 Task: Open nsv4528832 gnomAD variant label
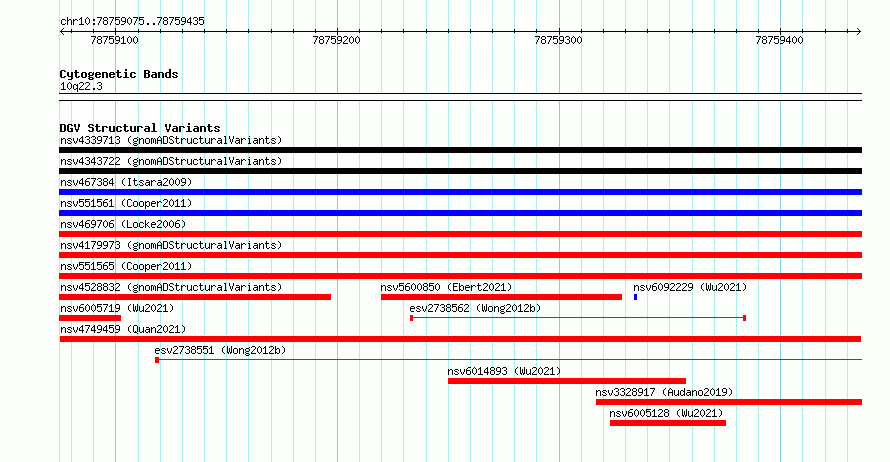tap(171, 287)
